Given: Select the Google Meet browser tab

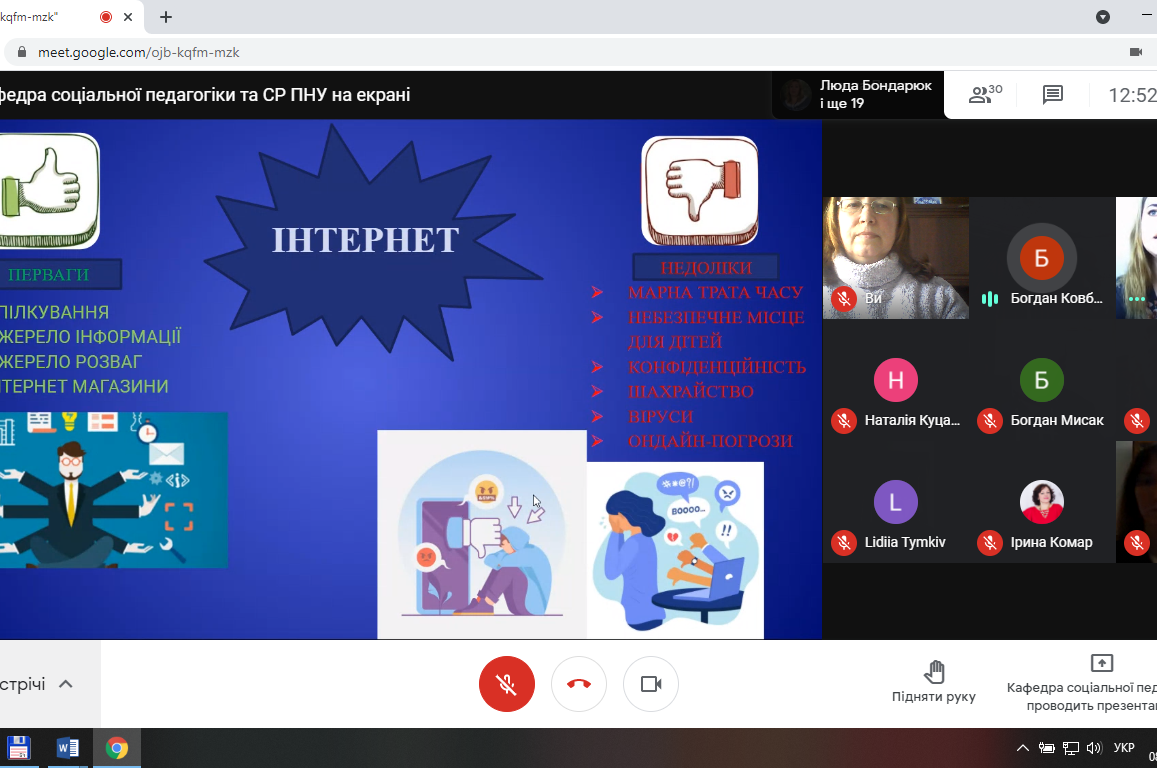Looking at the screenshot, I should click(50, 17).
